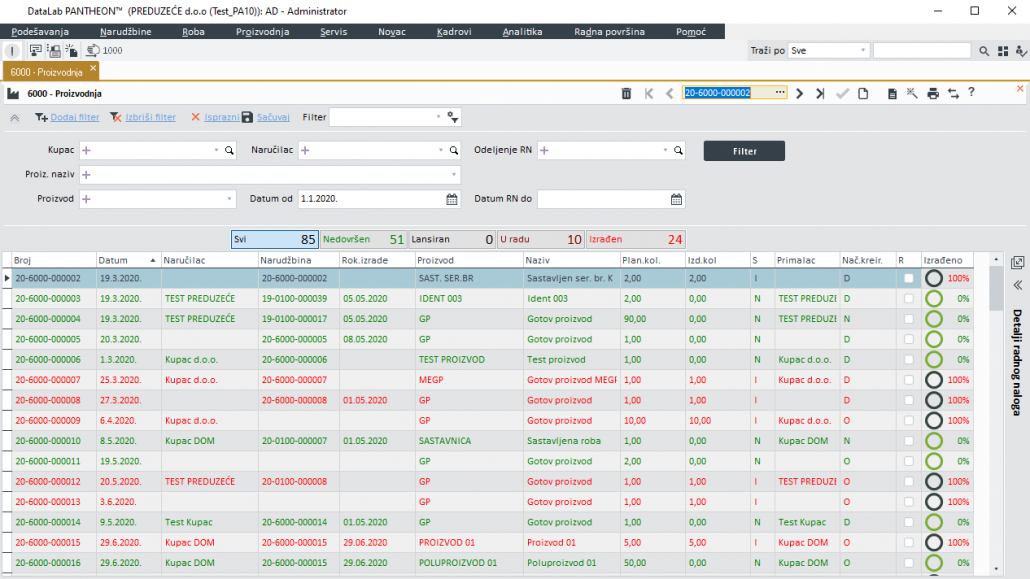Open the Datum RN do calendar picker
The height and width of the screenshot is (579, 1030).
(677, 199)
